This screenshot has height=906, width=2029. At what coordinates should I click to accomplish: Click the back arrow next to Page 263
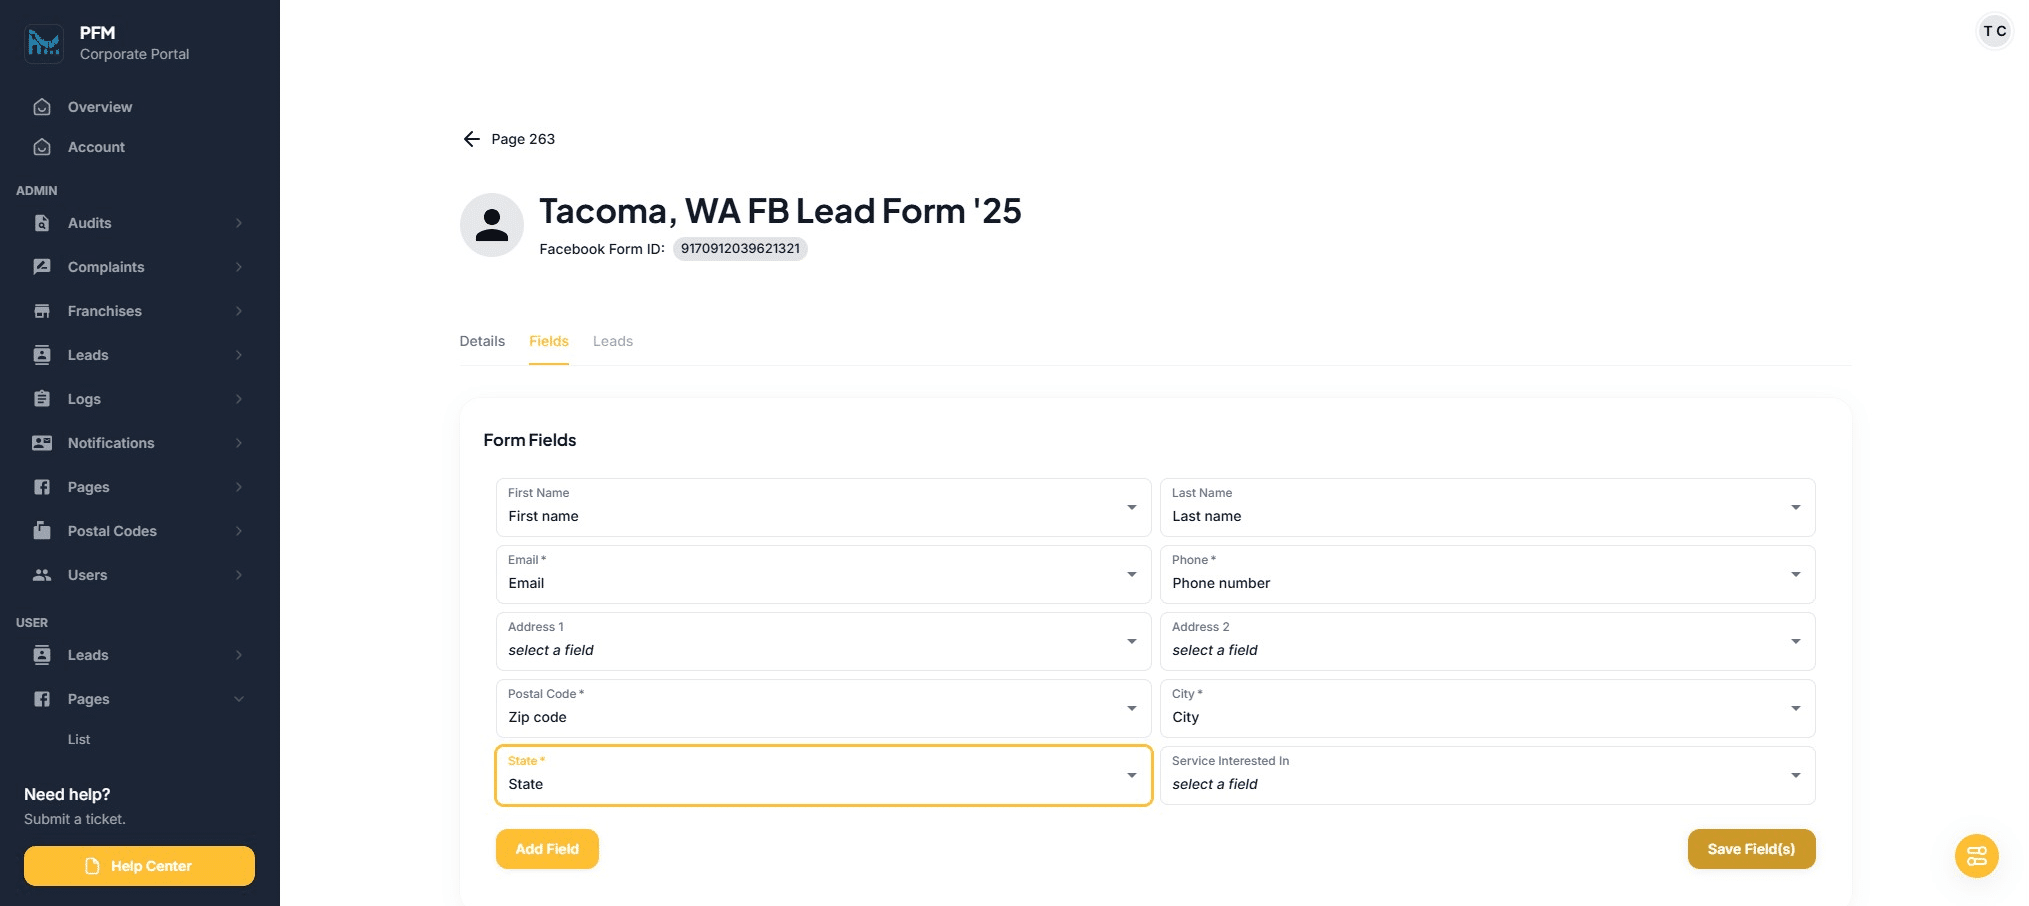point(471,139)
